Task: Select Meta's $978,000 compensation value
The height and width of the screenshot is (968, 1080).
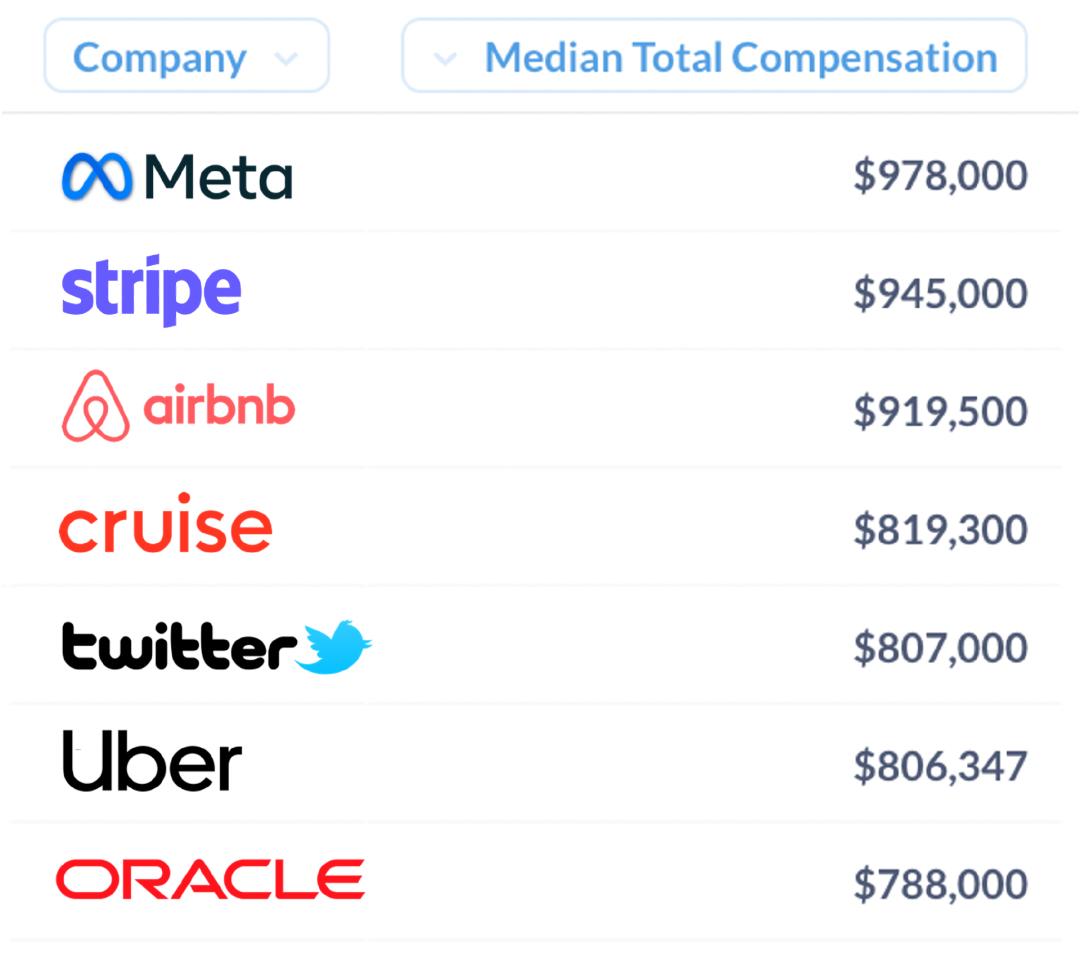Action: pyautogui.click(x=940, y=176)
